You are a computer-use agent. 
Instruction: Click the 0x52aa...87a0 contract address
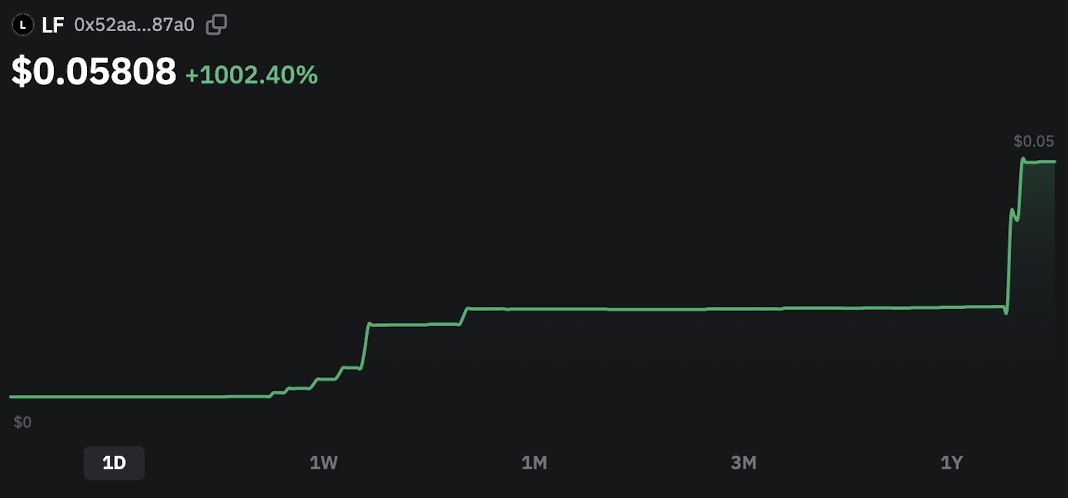pyautogui.click(x=134, y=25)
